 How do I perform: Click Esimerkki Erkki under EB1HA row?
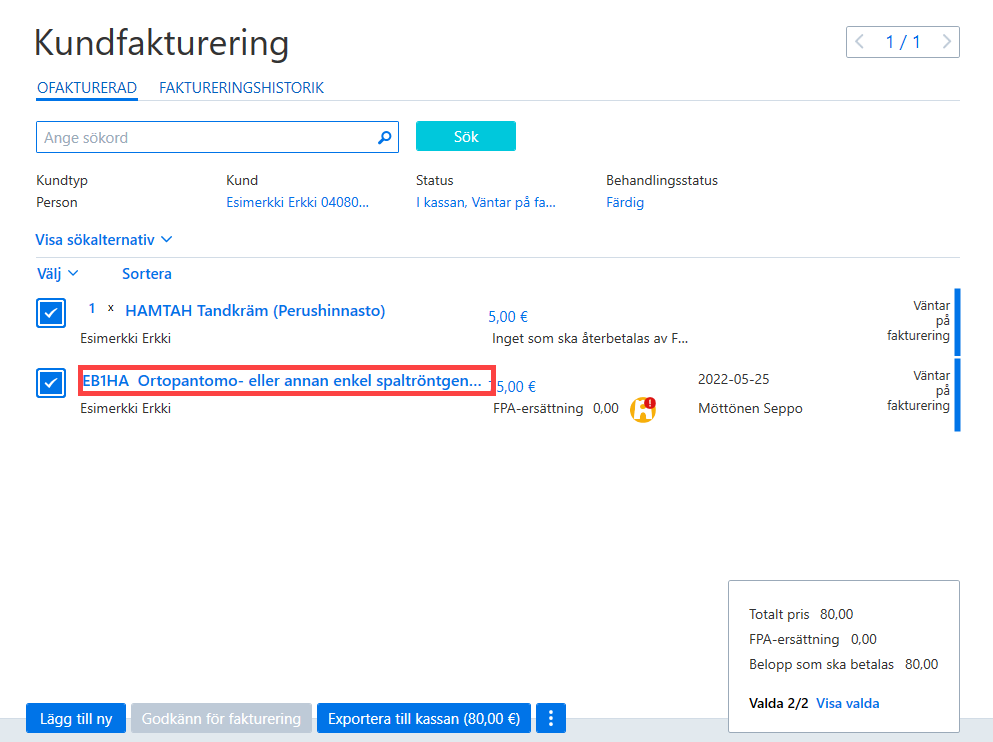coord(125,408)
